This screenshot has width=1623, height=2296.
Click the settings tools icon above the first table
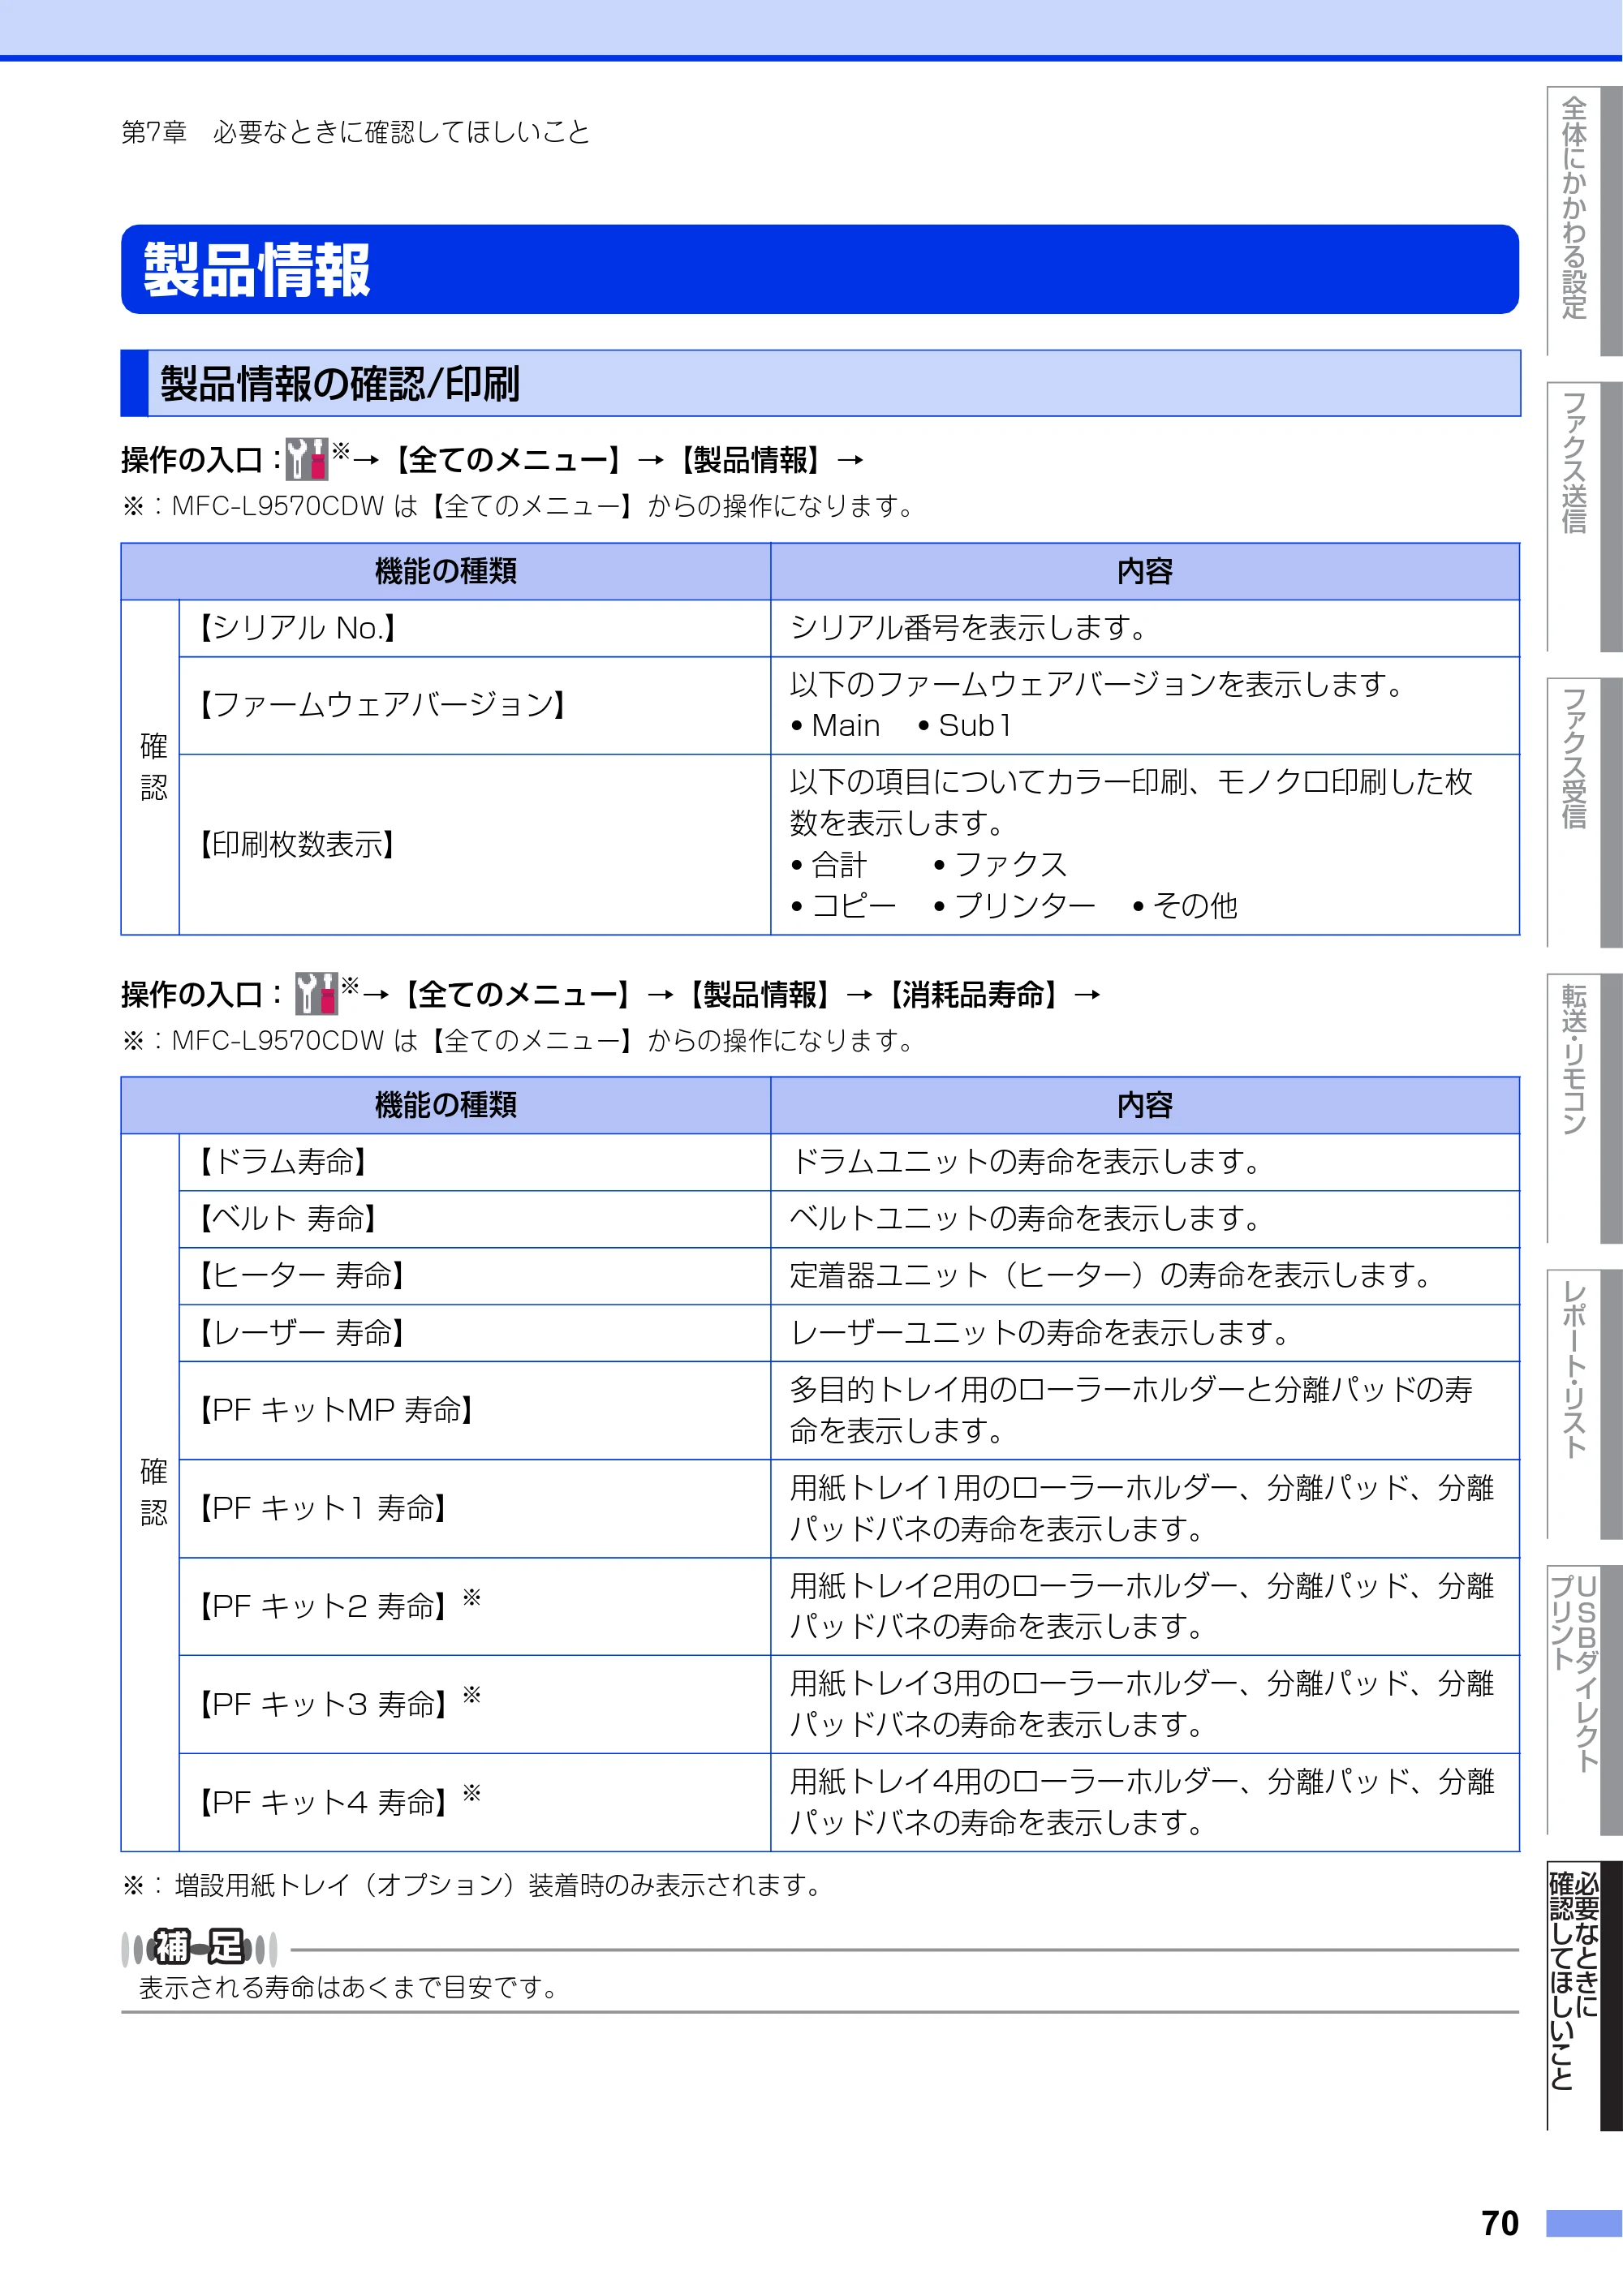coord(307,459)
